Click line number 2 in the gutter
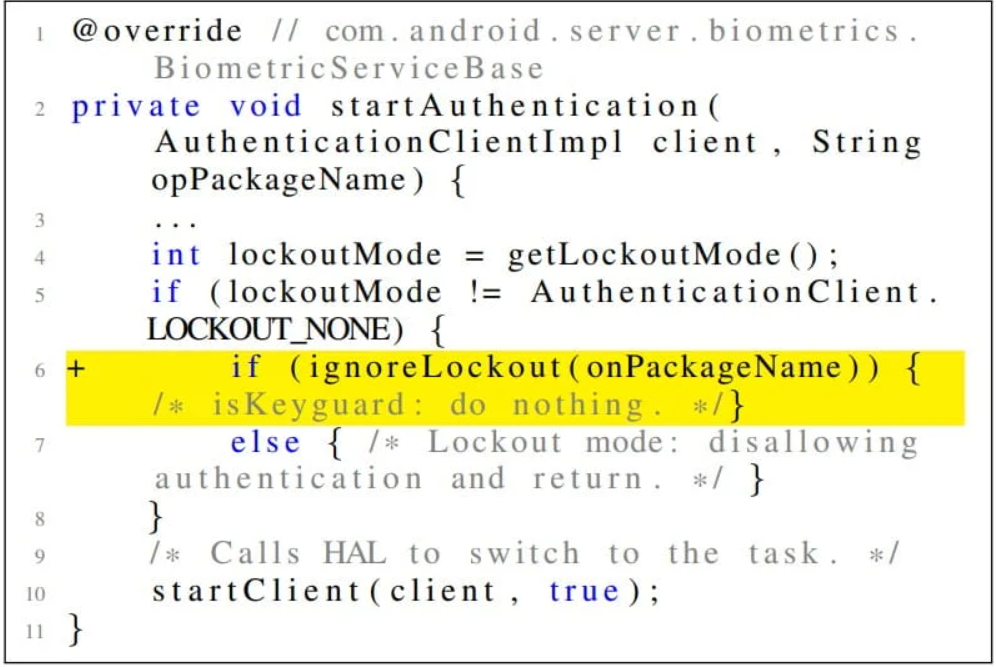This screenshot has width=996, height=667. point(40,109)
